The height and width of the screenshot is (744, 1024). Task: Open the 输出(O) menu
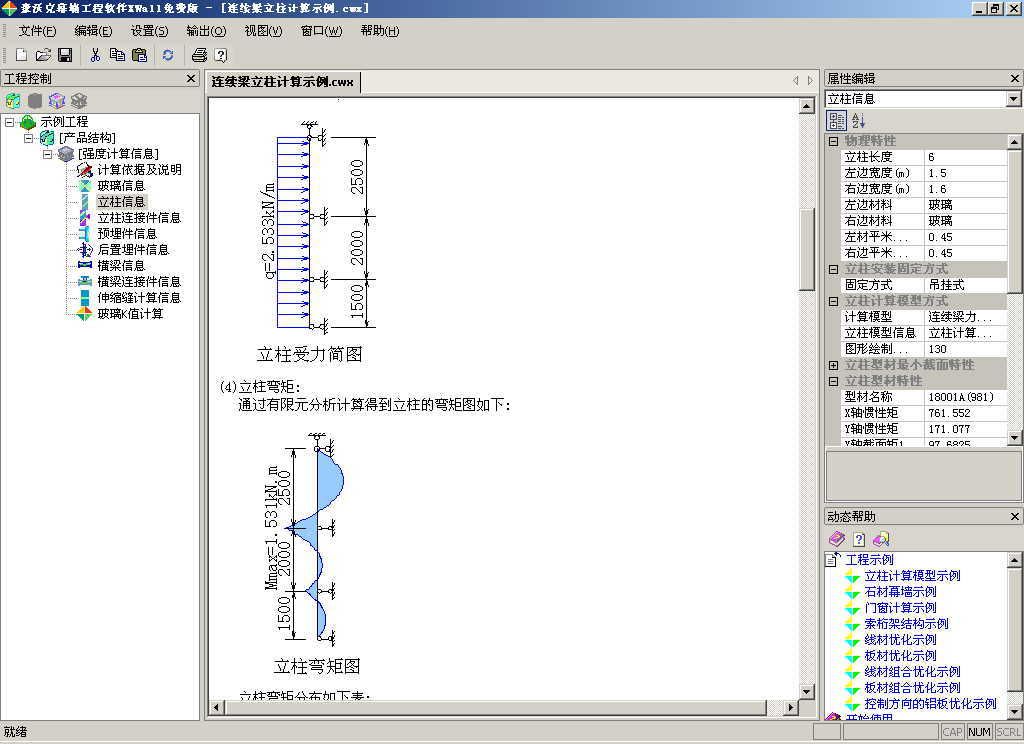click(x=206, y=31)
